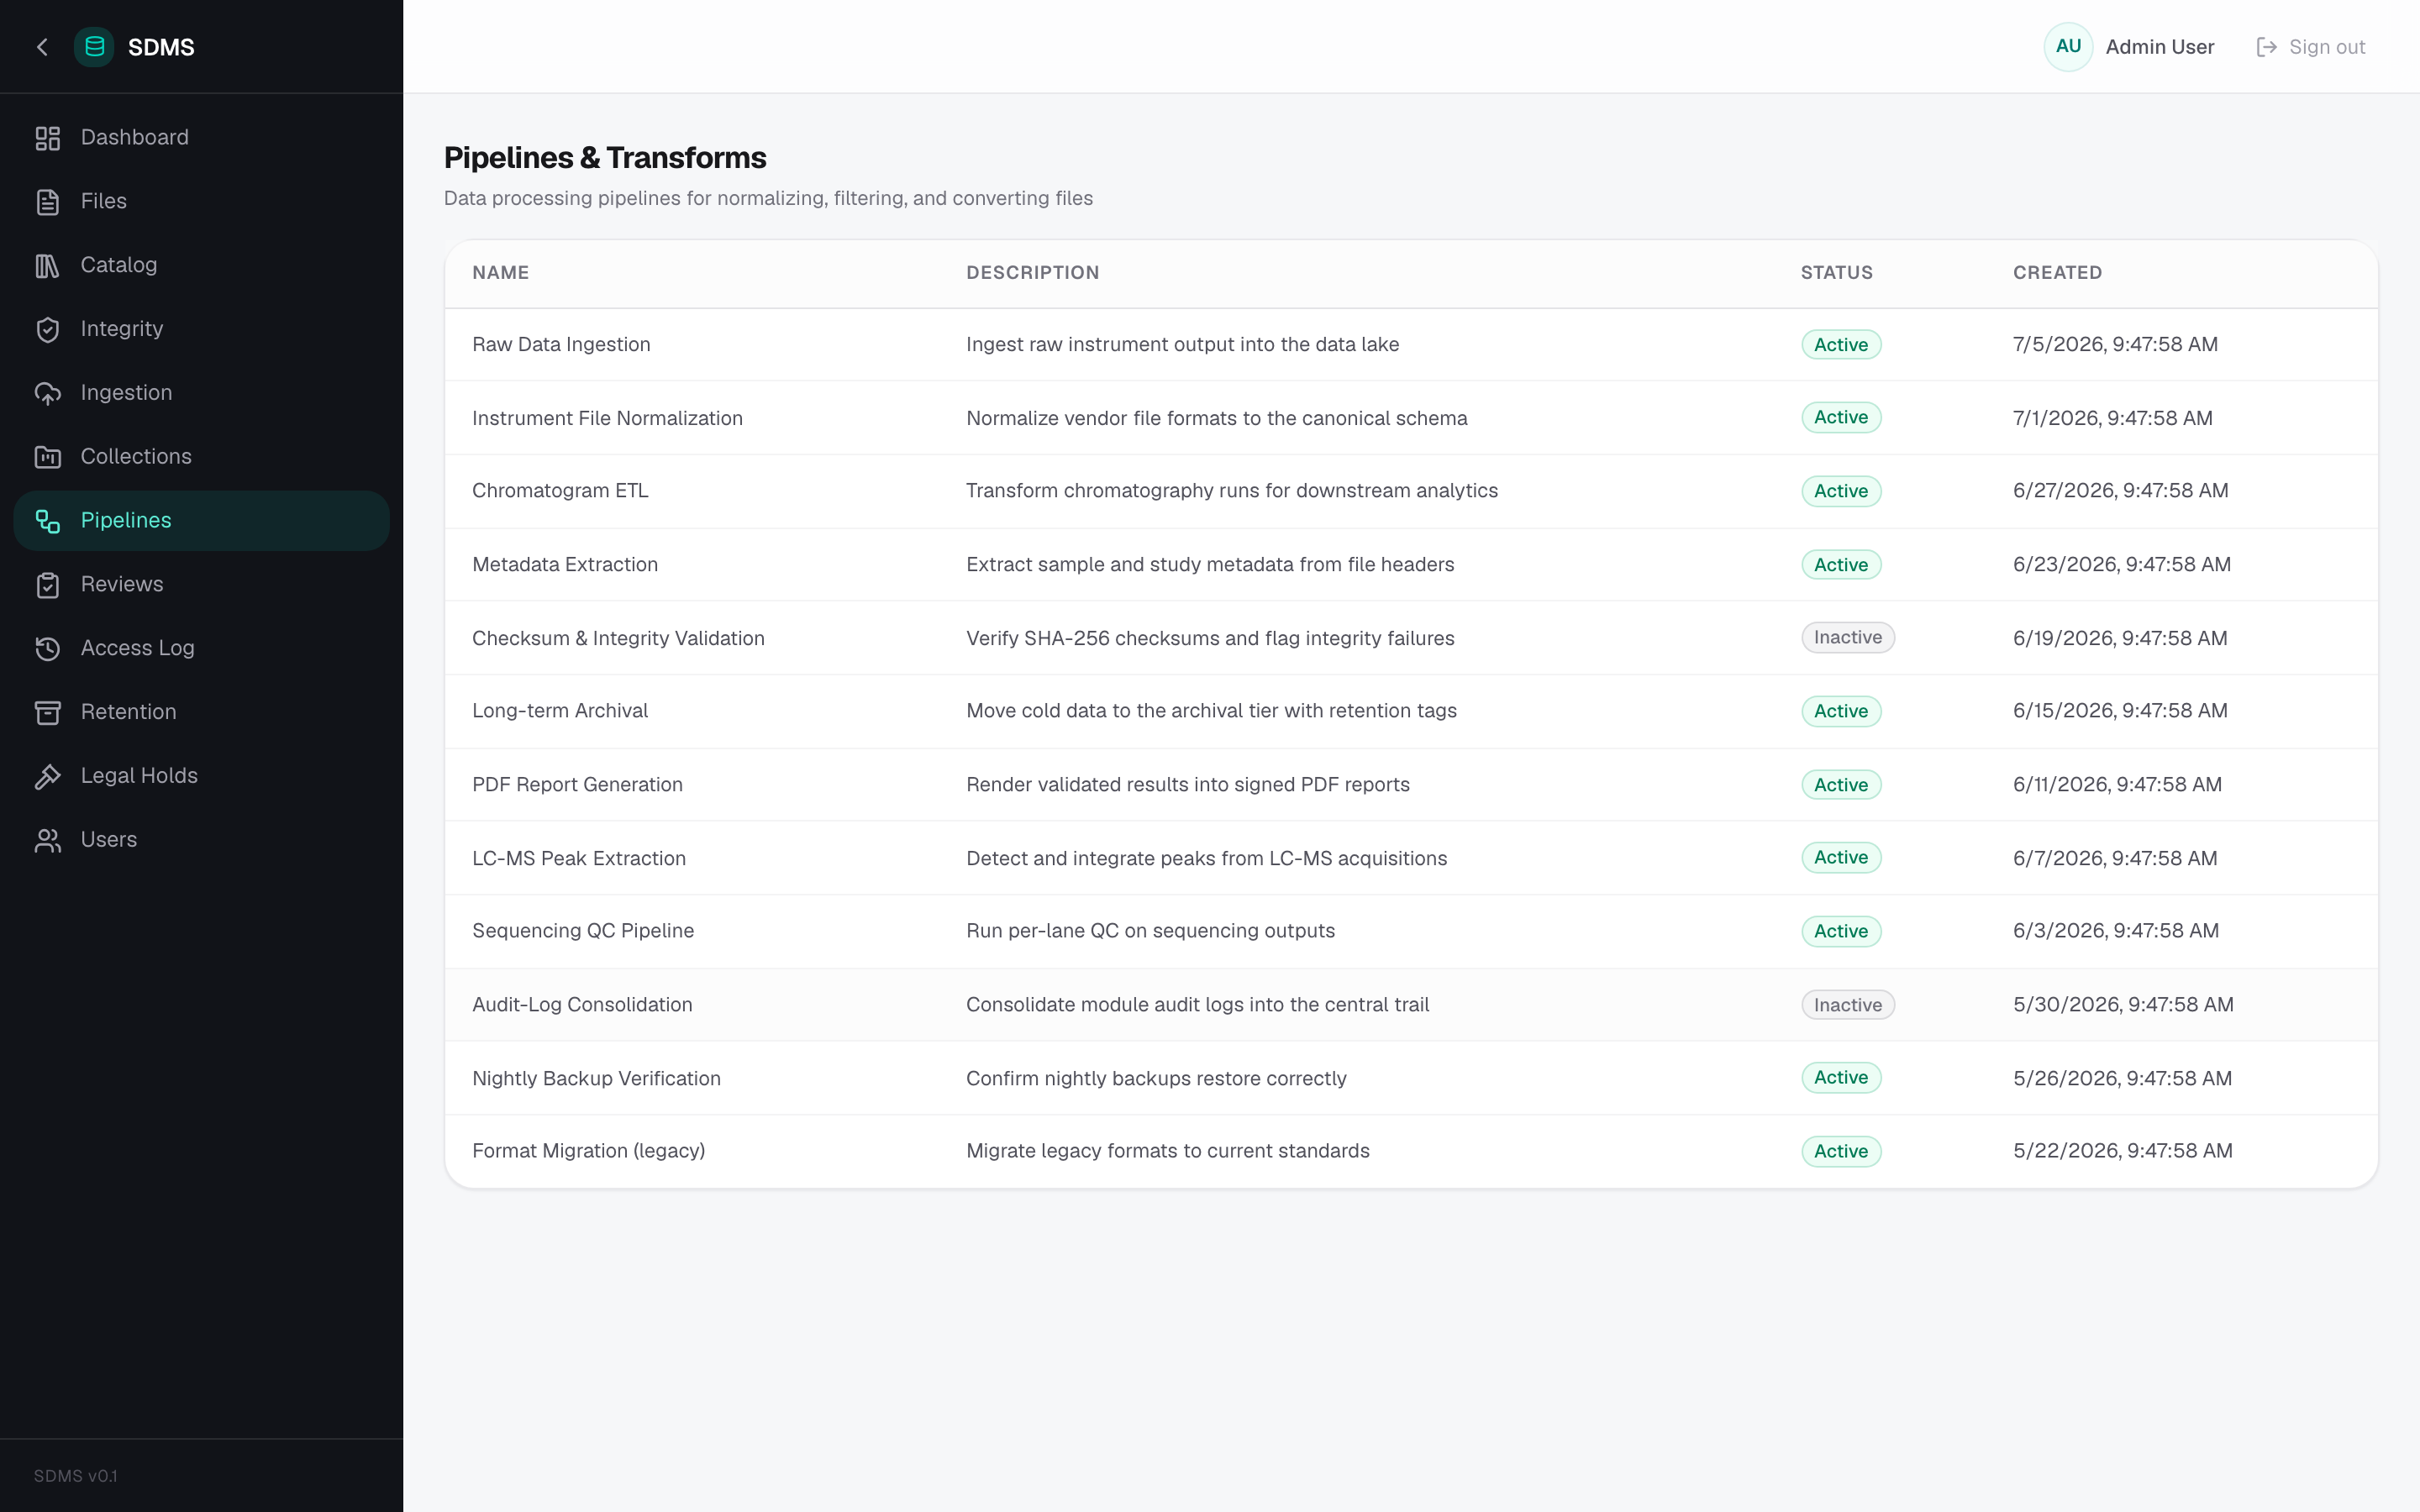Image resolution: width=2420 pixels, height=1512 pixels.
Task: Open the Access Log page
Action: 201,649
